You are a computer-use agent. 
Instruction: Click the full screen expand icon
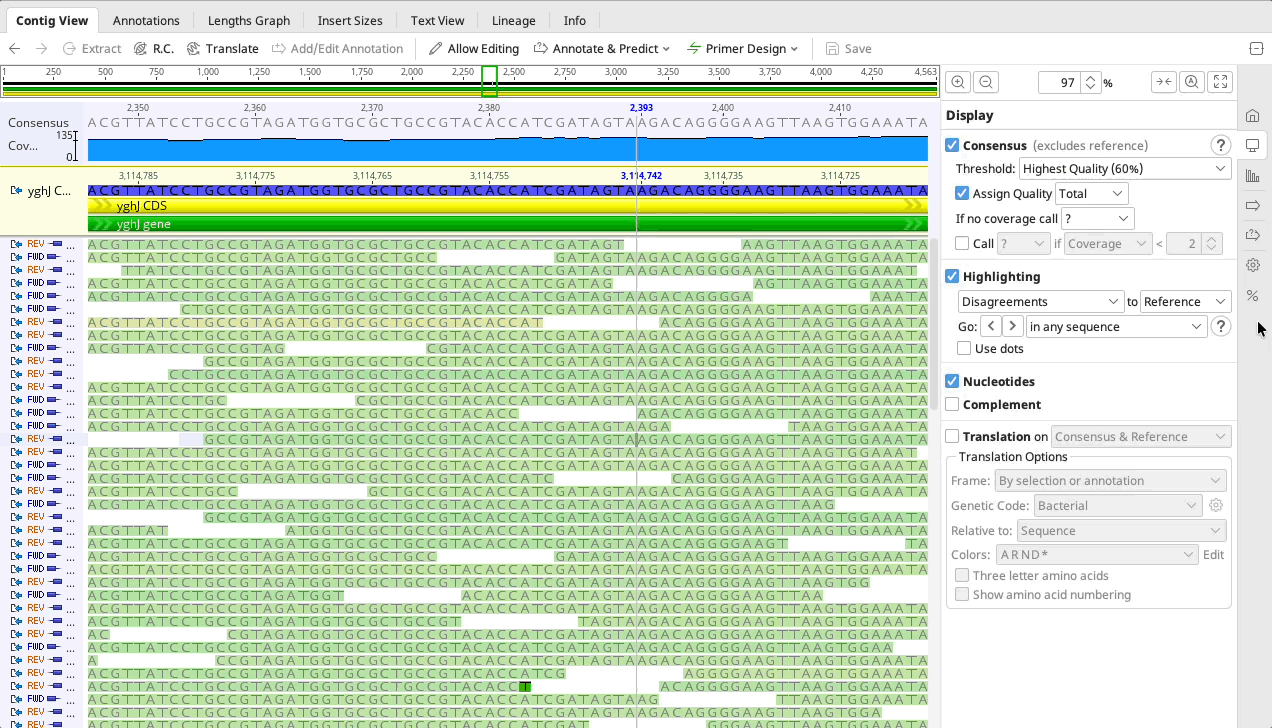coord(1219,81)
